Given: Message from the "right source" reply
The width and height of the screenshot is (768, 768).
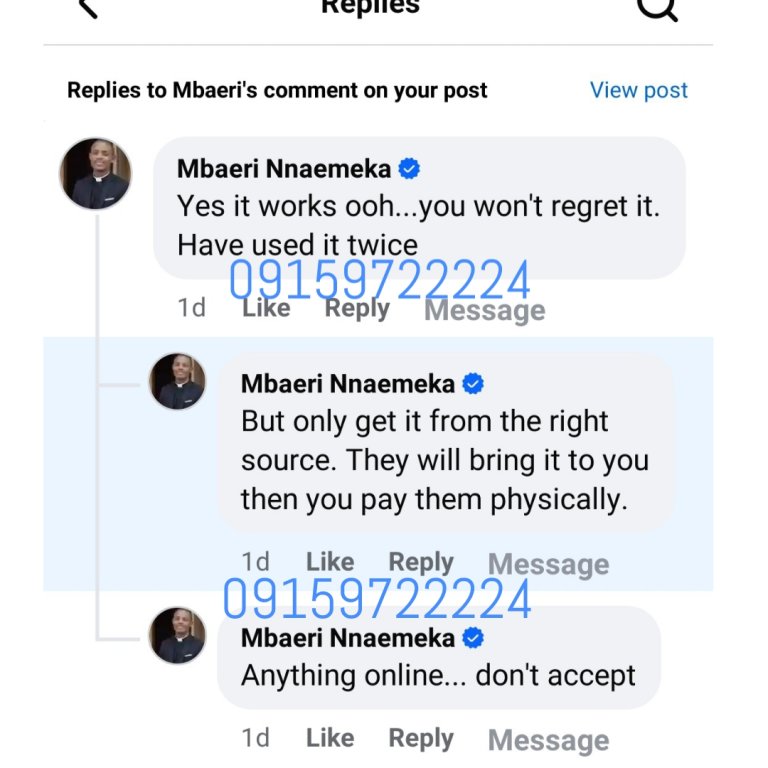Looking at the screenshot, I should click(x=548, y=564).
